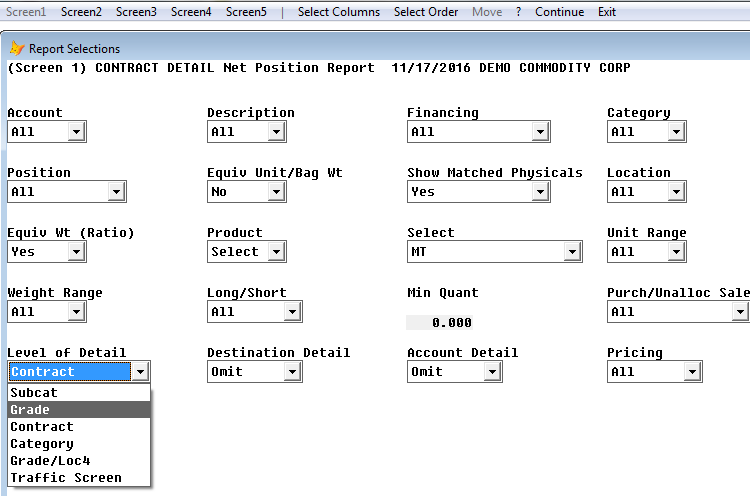750x496 pixels.
Task: Choose Subcat from Level of Detail list
Action: 79,393
